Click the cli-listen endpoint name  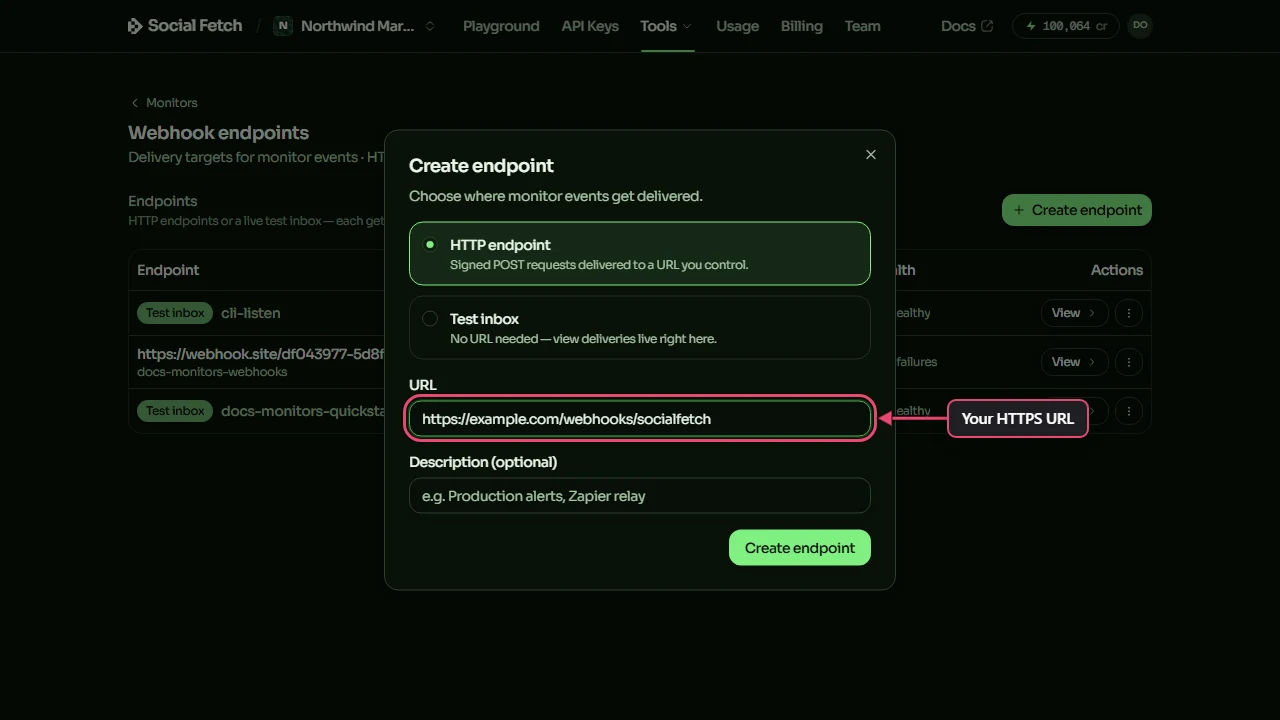[x=251, y=313]
